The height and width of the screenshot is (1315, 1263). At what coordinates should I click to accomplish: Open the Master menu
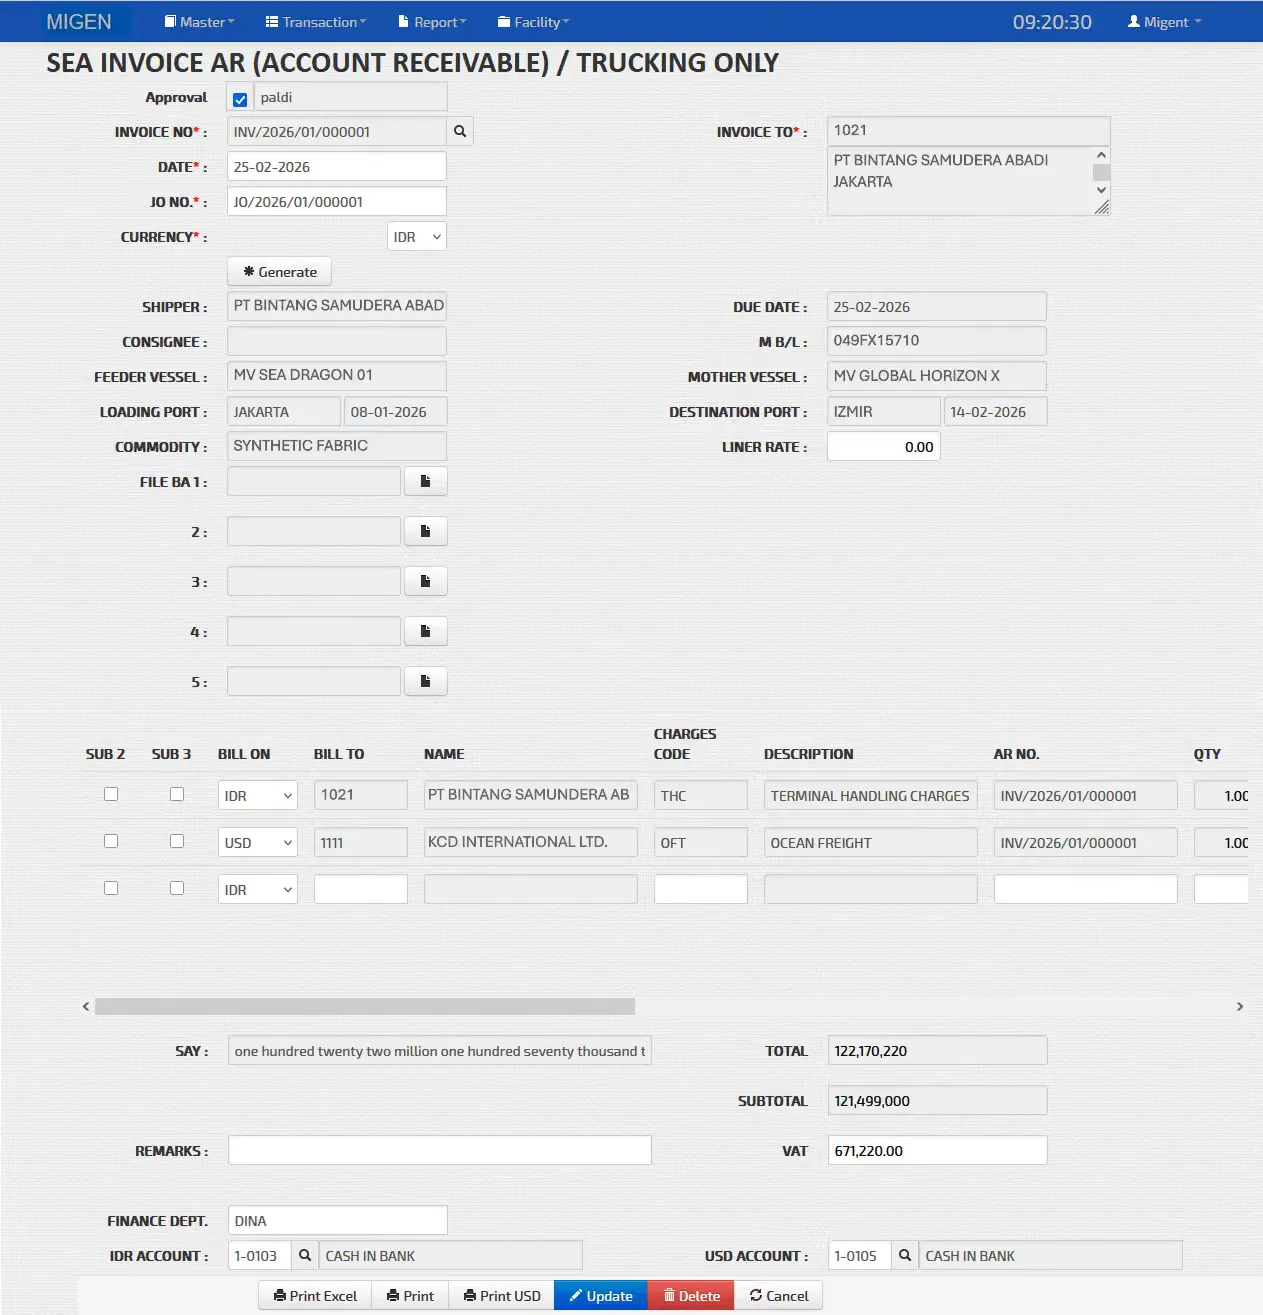[199, 22]
